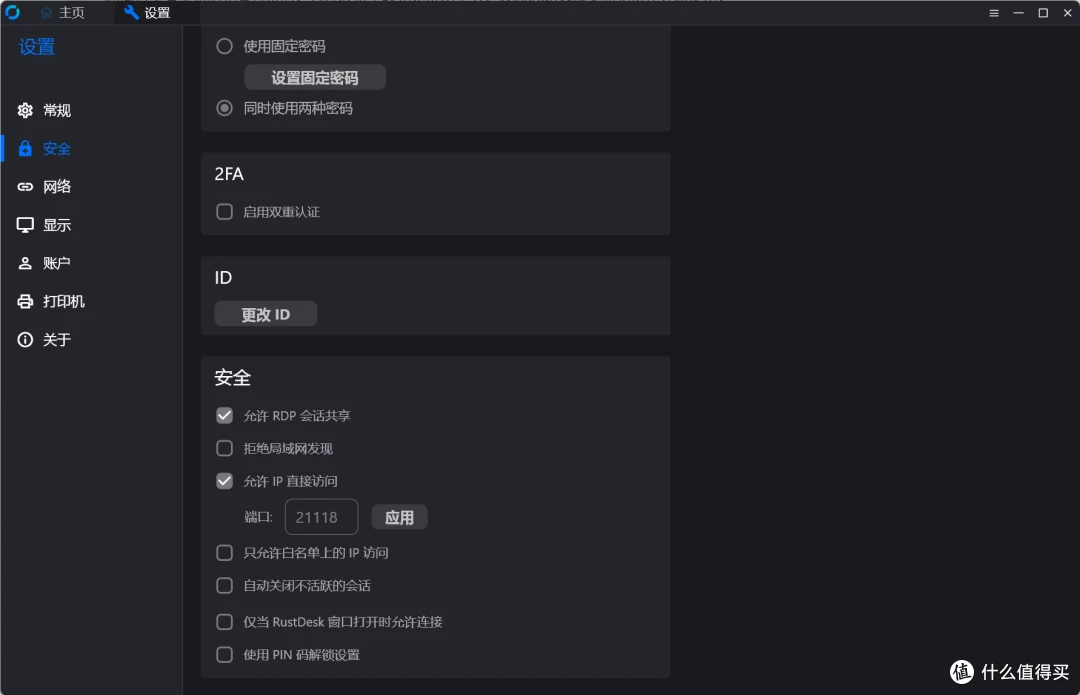Image resolution: width=1080 pixels, height=695 pixels.
Task: Enable 使用 PIN 码解锁设置
Action: point(225,655)
